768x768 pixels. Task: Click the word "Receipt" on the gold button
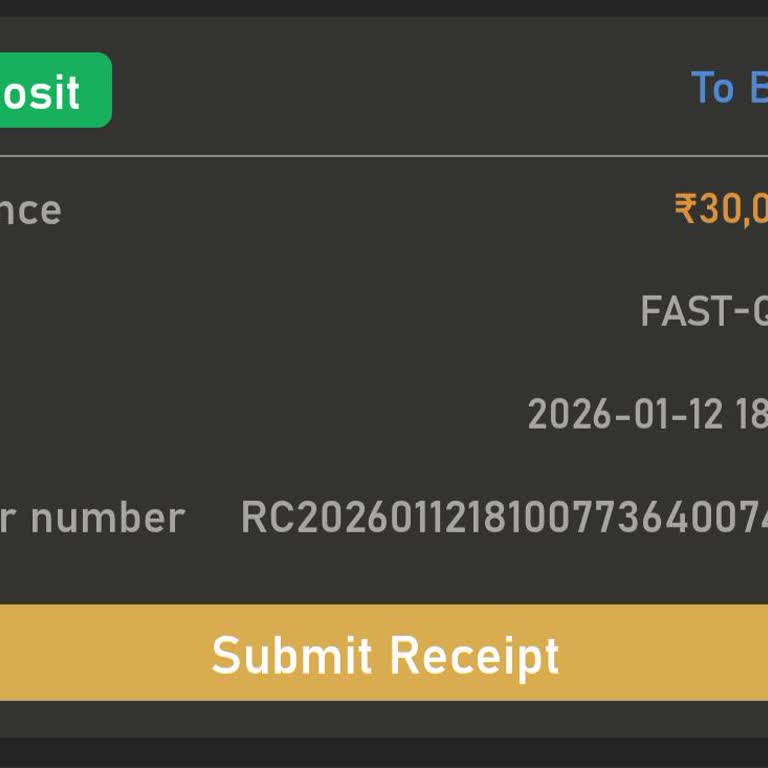pos(473,655)
